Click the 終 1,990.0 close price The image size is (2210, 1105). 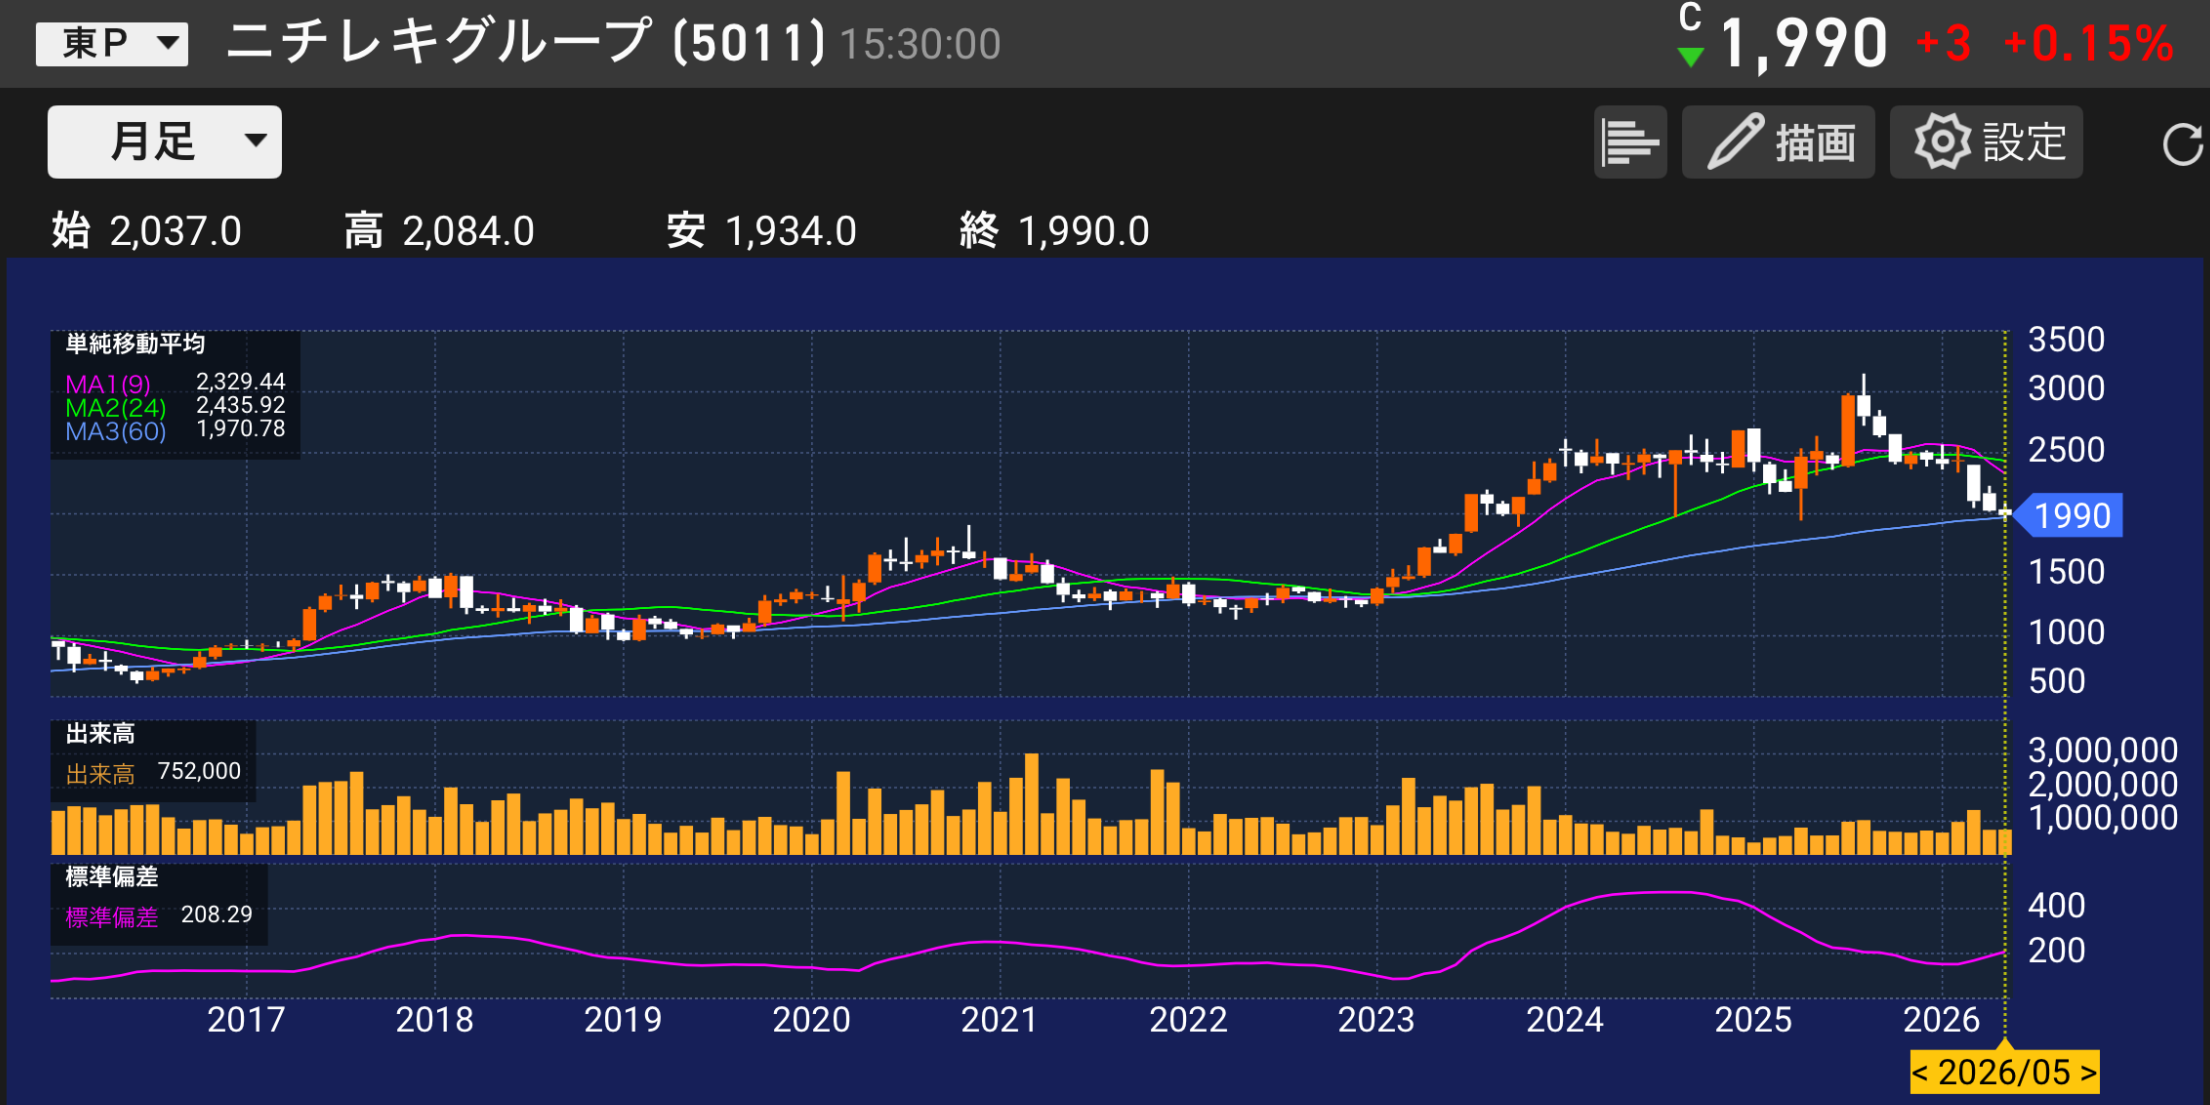pyautogui.click(x=1054, y=231)
